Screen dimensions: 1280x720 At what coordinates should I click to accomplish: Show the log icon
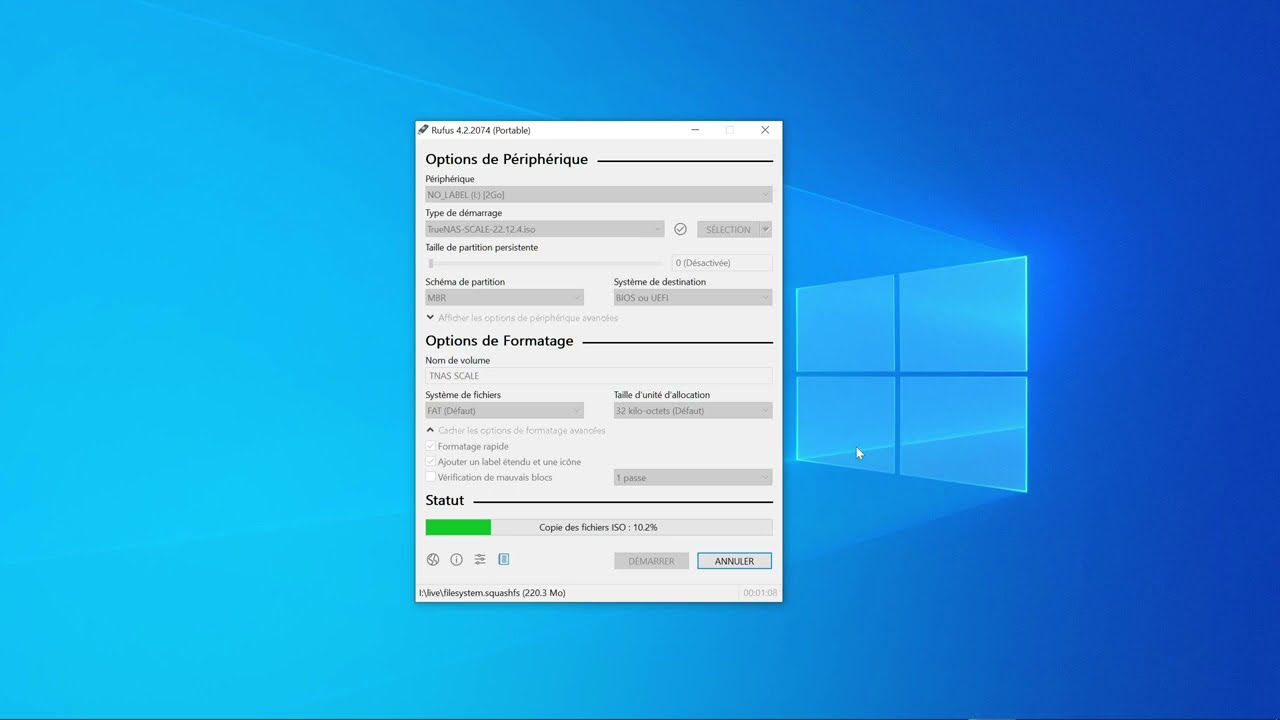504,560
